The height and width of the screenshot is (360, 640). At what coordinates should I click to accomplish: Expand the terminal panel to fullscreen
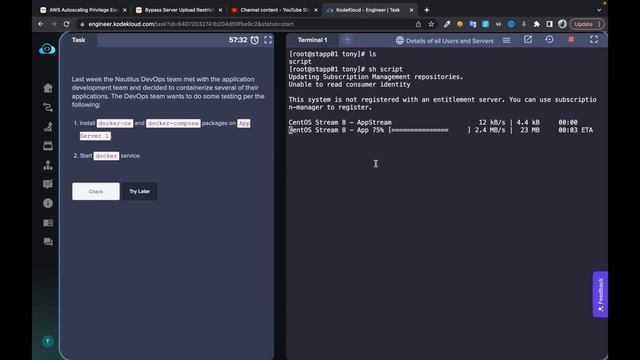(594, 39)
